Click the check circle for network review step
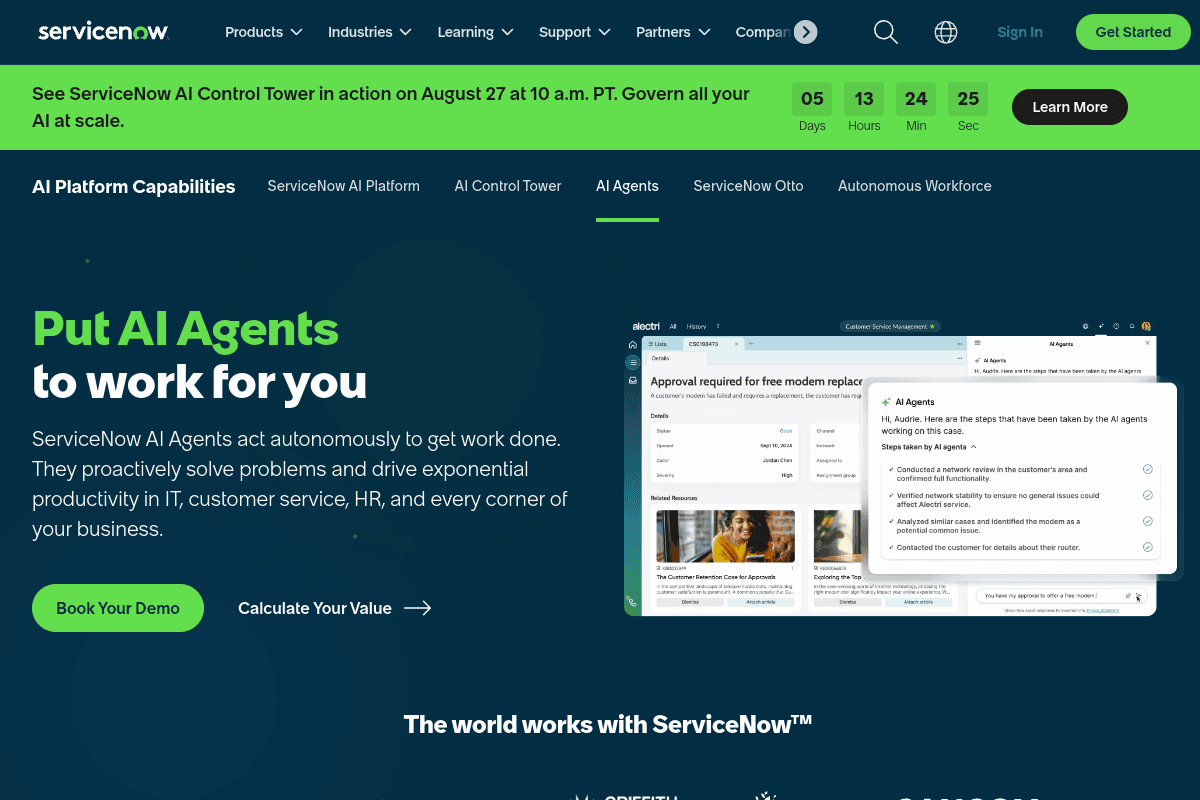Image resolution: width=1200 pixels, height=800 pixels. [1147, 469]
